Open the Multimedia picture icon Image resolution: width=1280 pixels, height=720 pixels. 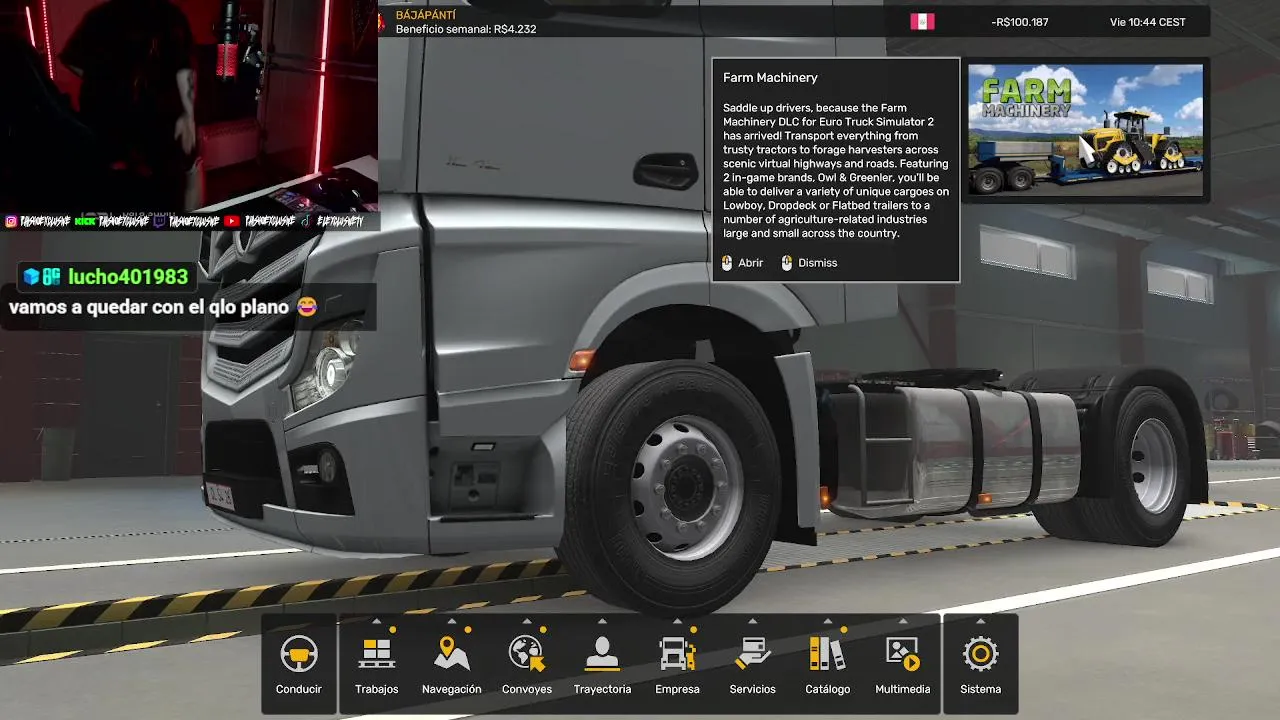pyautogui.click(x=902, y=655)
